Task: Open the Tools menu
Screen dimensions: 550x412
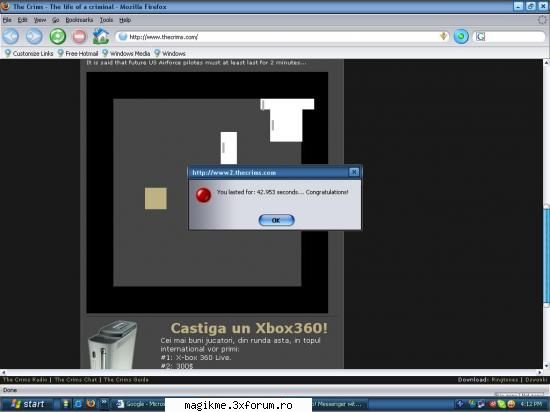Action: pos(106,20)
